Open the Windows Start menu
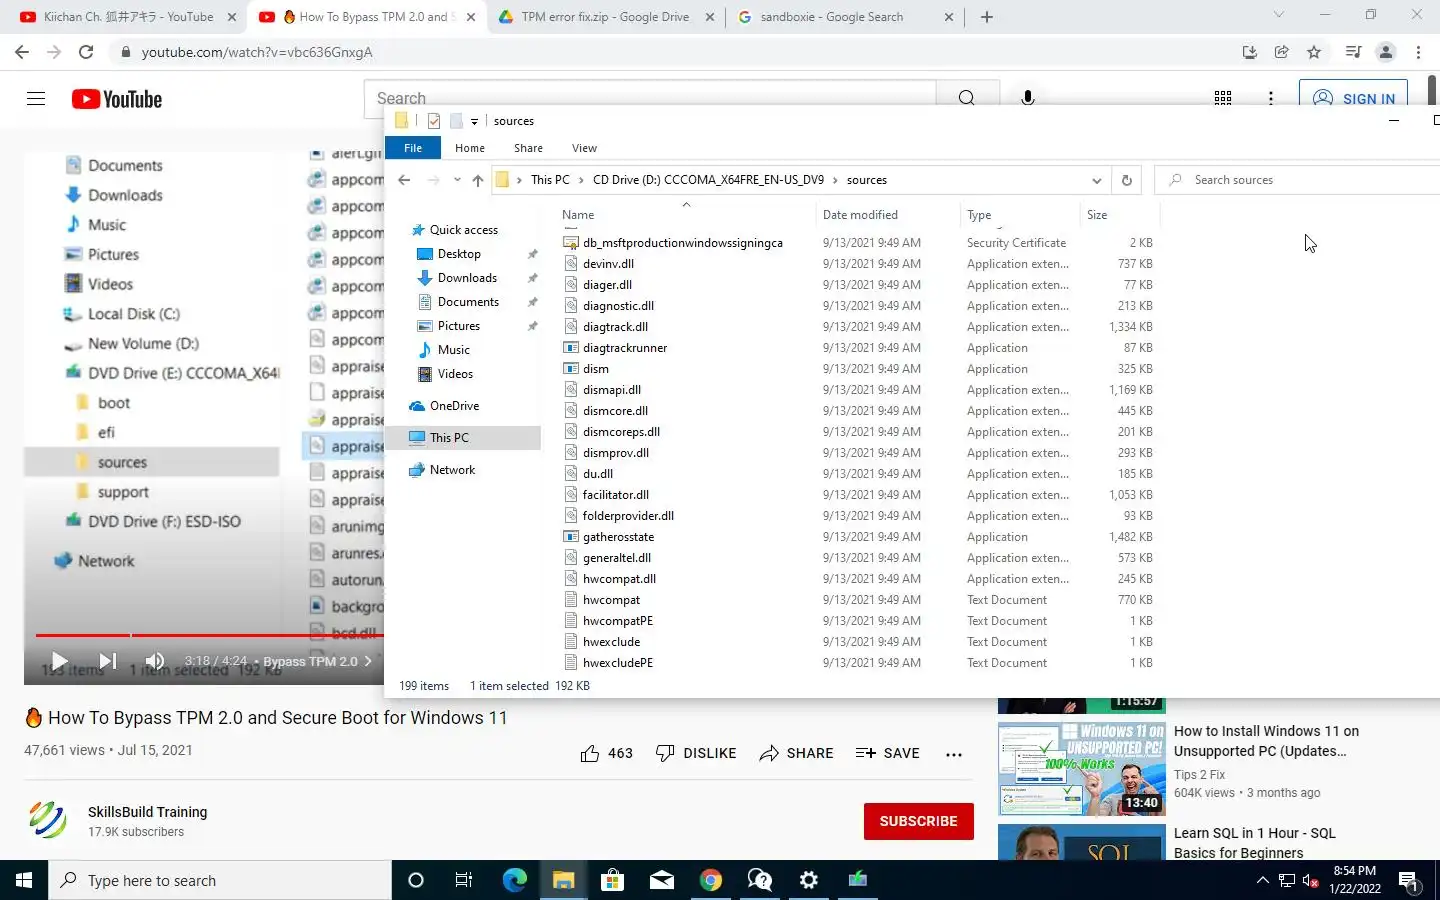 [24, 880]
